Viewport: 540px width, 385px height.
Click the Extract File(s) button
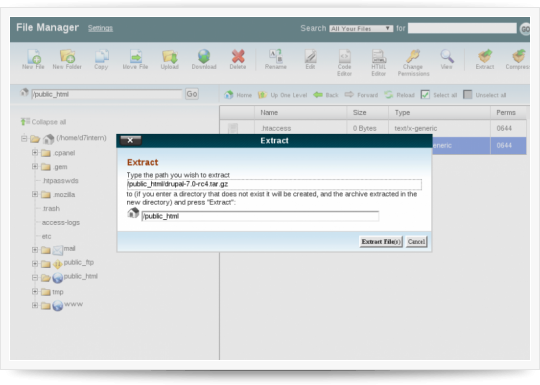tap(381, 242)
